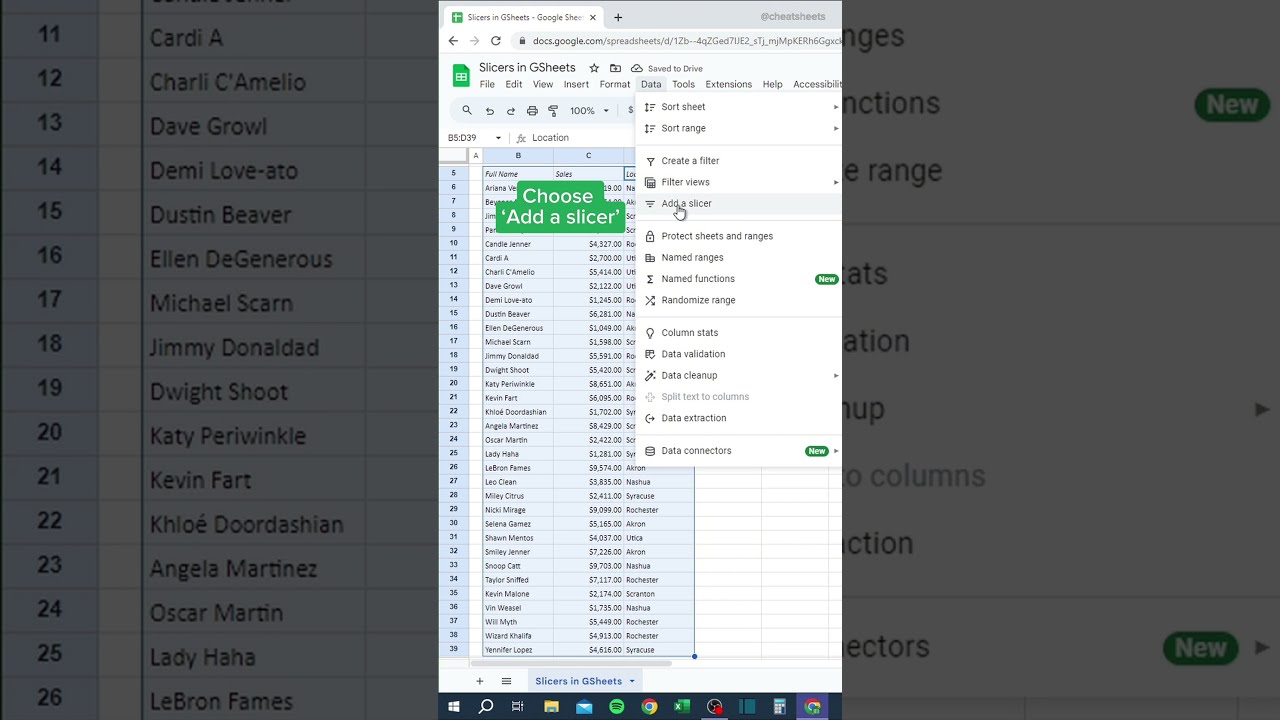Screen dimensions: 1280x720
Task: Click the move to folder icon
Action: tap(615, 68)
